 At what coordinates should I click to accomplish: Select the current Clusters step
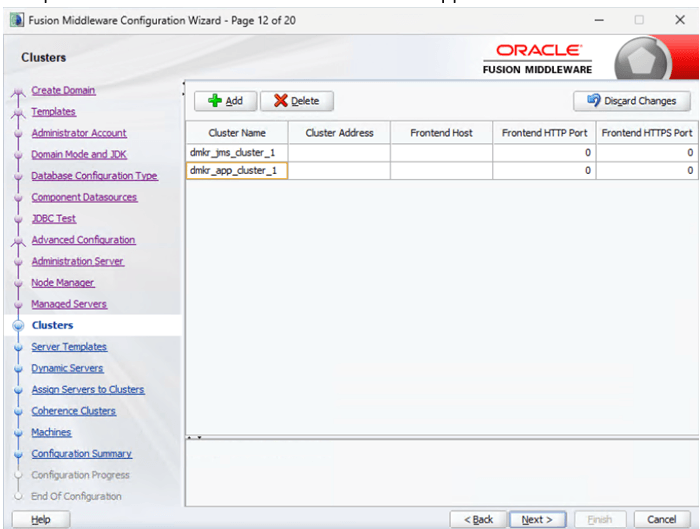click(52, 325)
